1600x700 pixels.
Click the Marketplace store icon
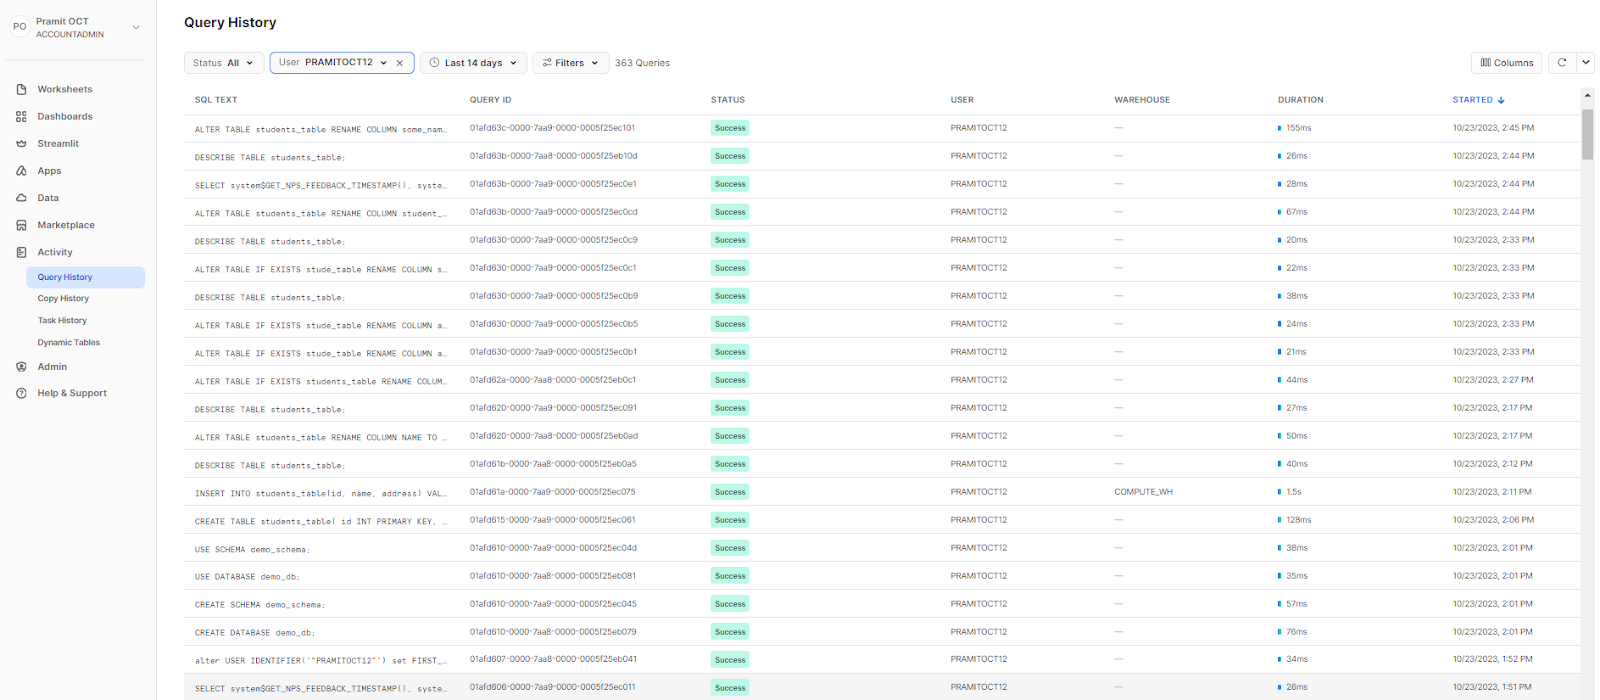pyautogui.click(x=21, y=225)
